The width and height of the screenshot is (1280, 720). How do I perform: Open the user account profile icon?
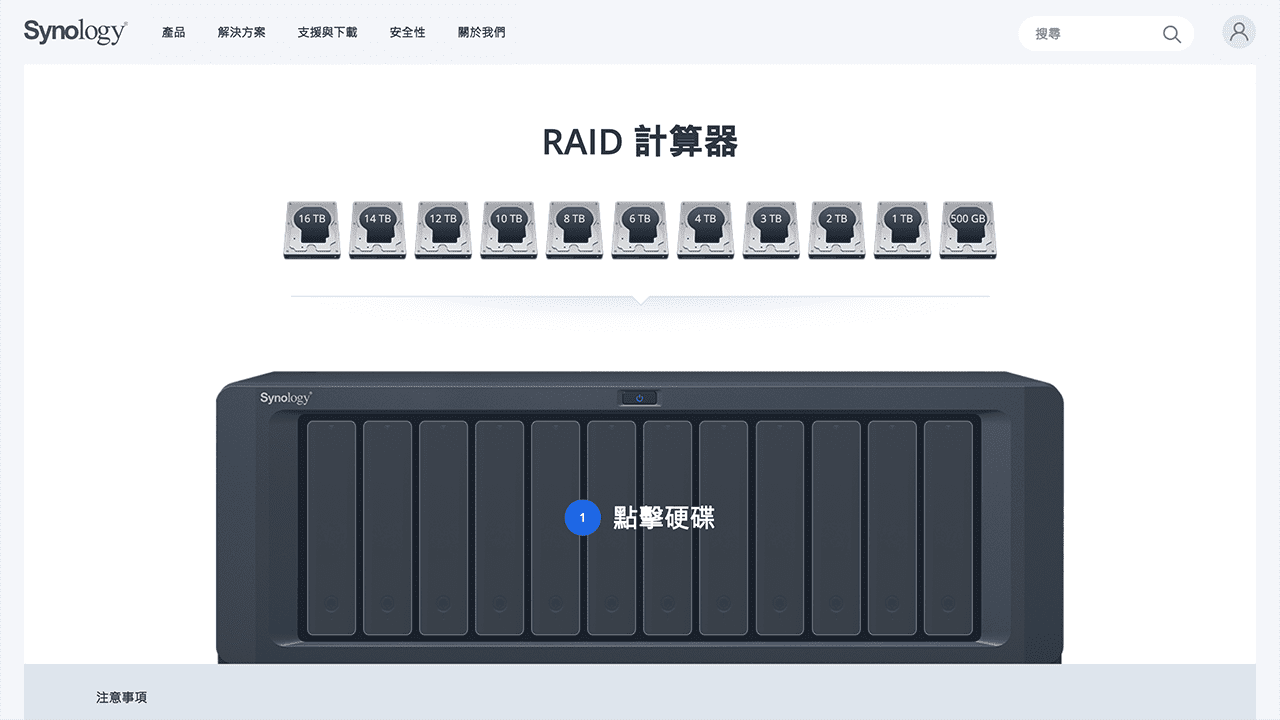tap(1238, 31)
